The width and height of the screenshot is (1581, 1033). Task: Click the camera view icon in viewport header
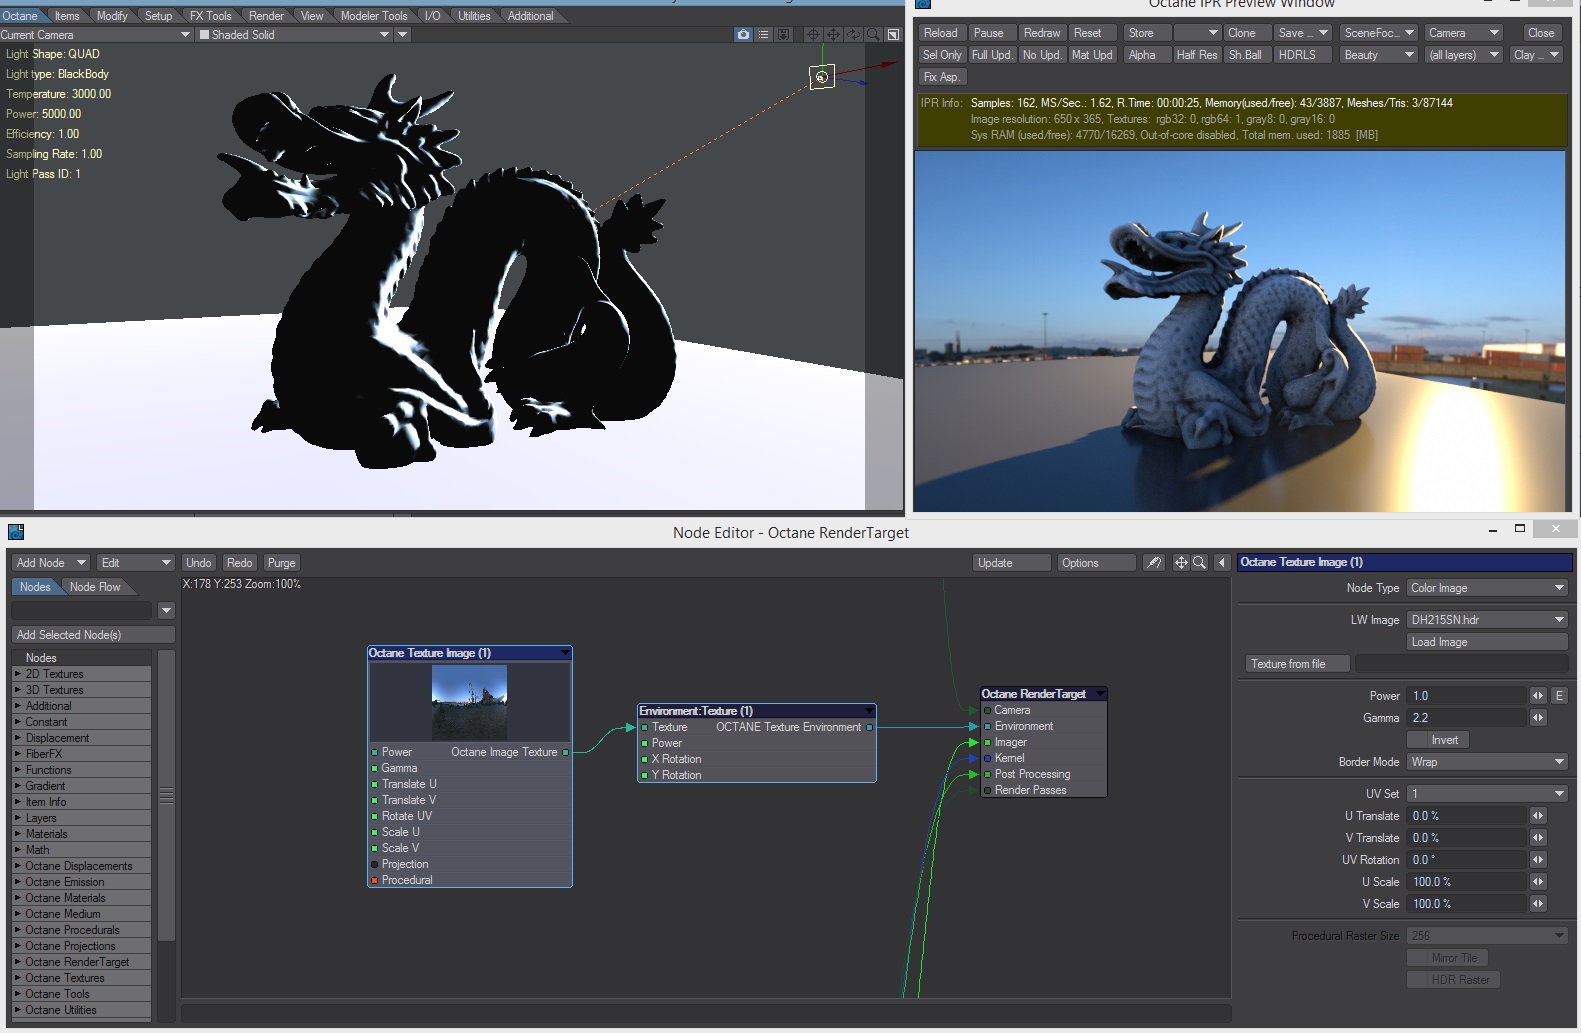tap(743, 34)
